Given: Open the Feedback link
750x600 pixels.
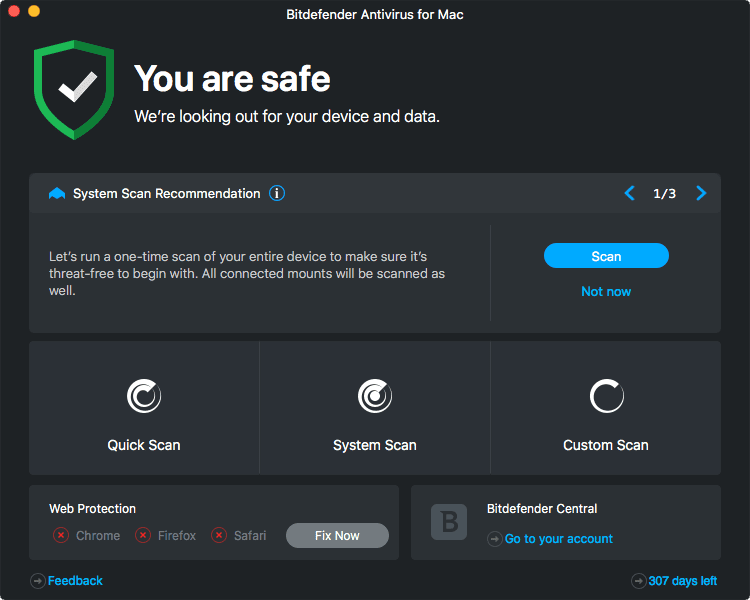Looking at the screenshot, I should tap(75, 581).
